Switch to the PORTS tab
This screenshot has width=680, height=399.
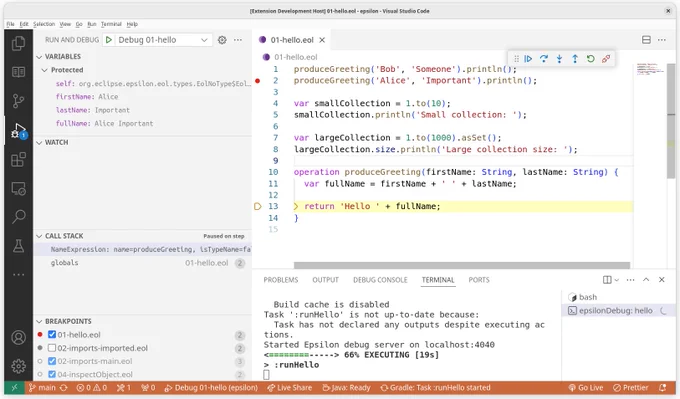[x=479, y=280]
